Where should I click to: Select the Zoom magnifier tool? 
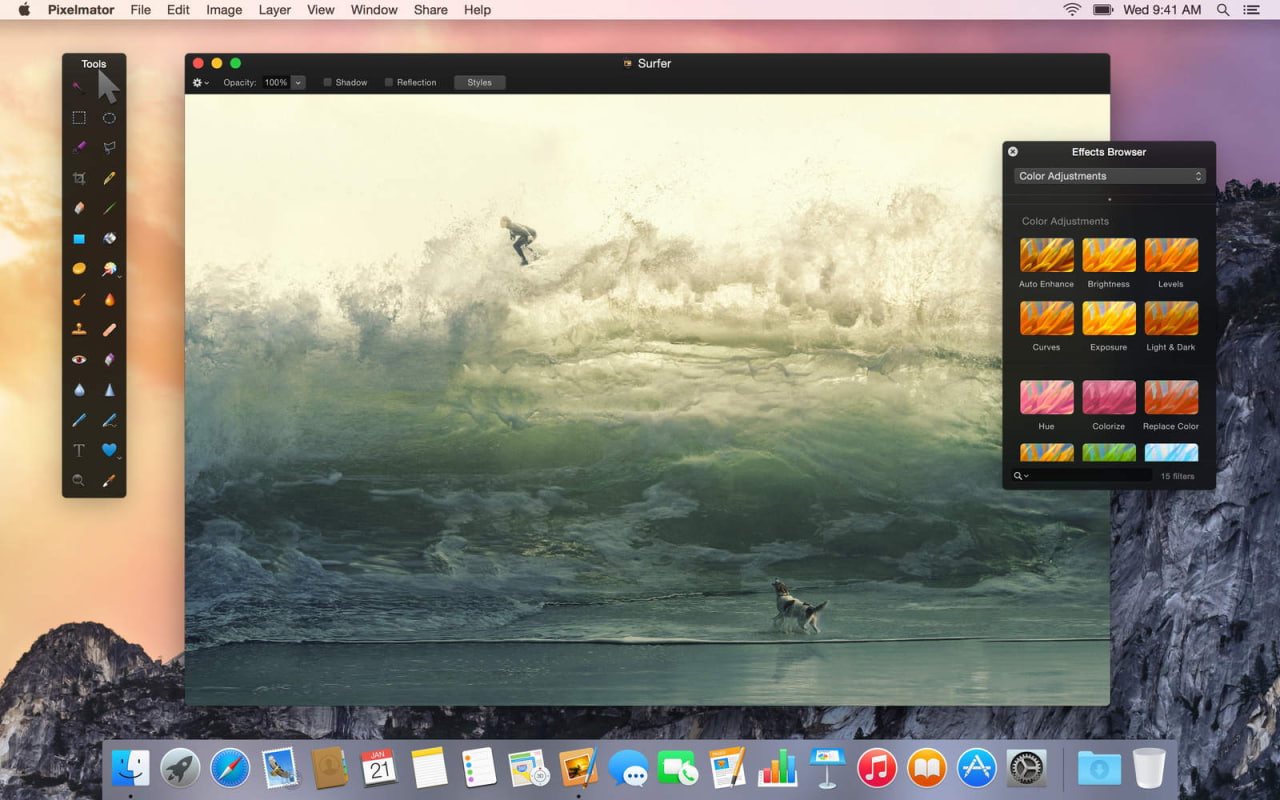[78, 480]
